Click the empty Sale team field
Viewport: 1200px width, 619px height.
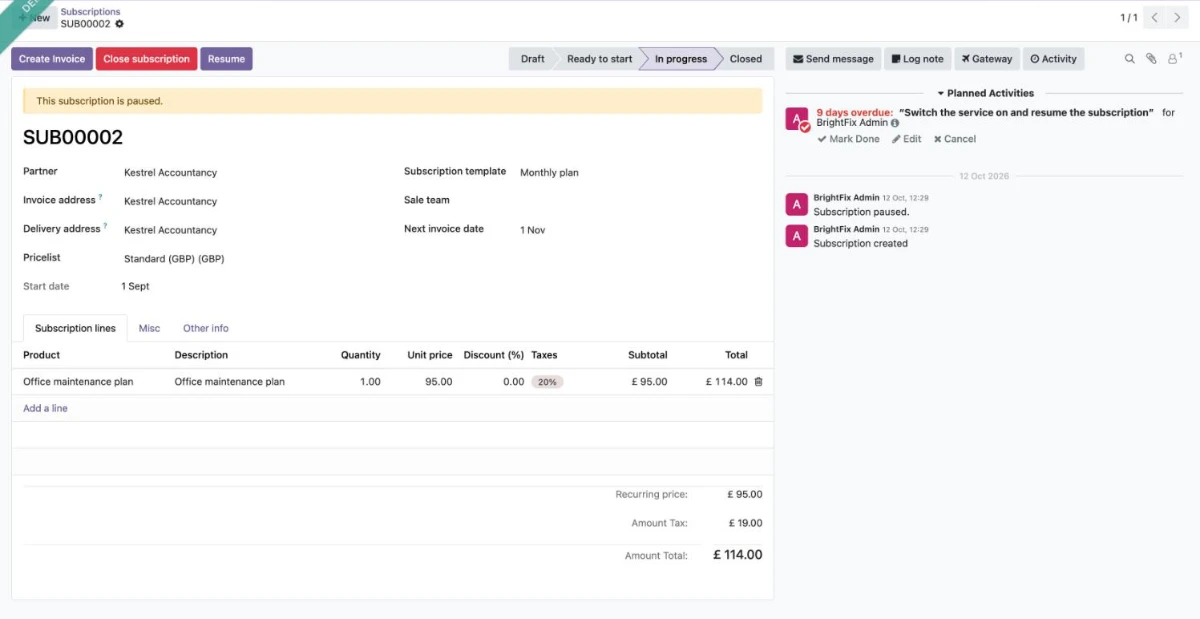(x=640, y=201)
